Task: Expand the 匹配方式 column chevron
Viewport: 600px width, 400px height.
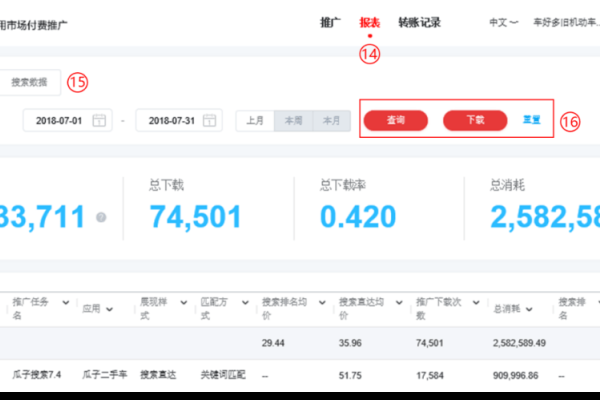Action: click(x=245, y=303)
